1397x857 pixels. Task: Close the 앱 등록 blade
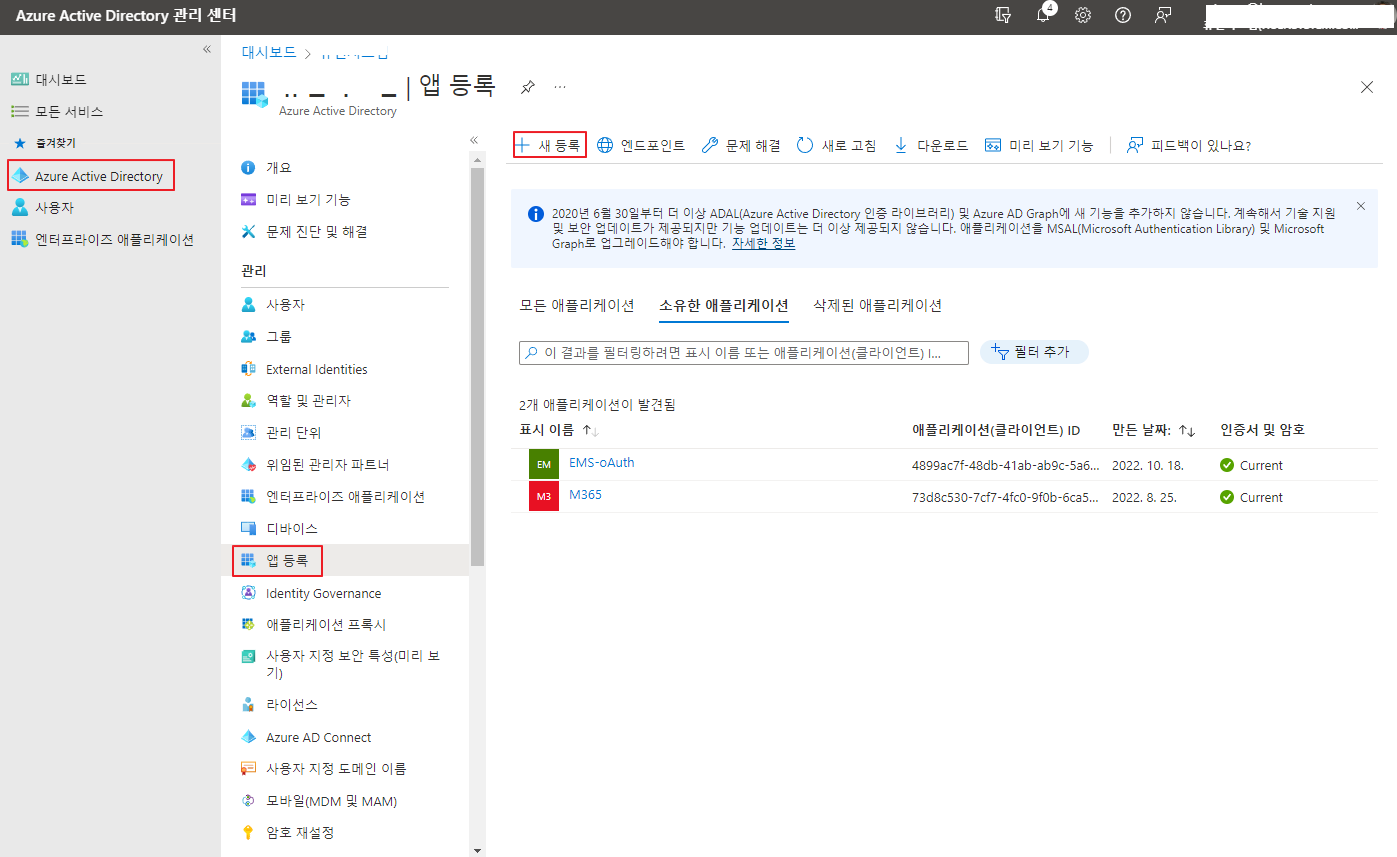(1367, 87)
